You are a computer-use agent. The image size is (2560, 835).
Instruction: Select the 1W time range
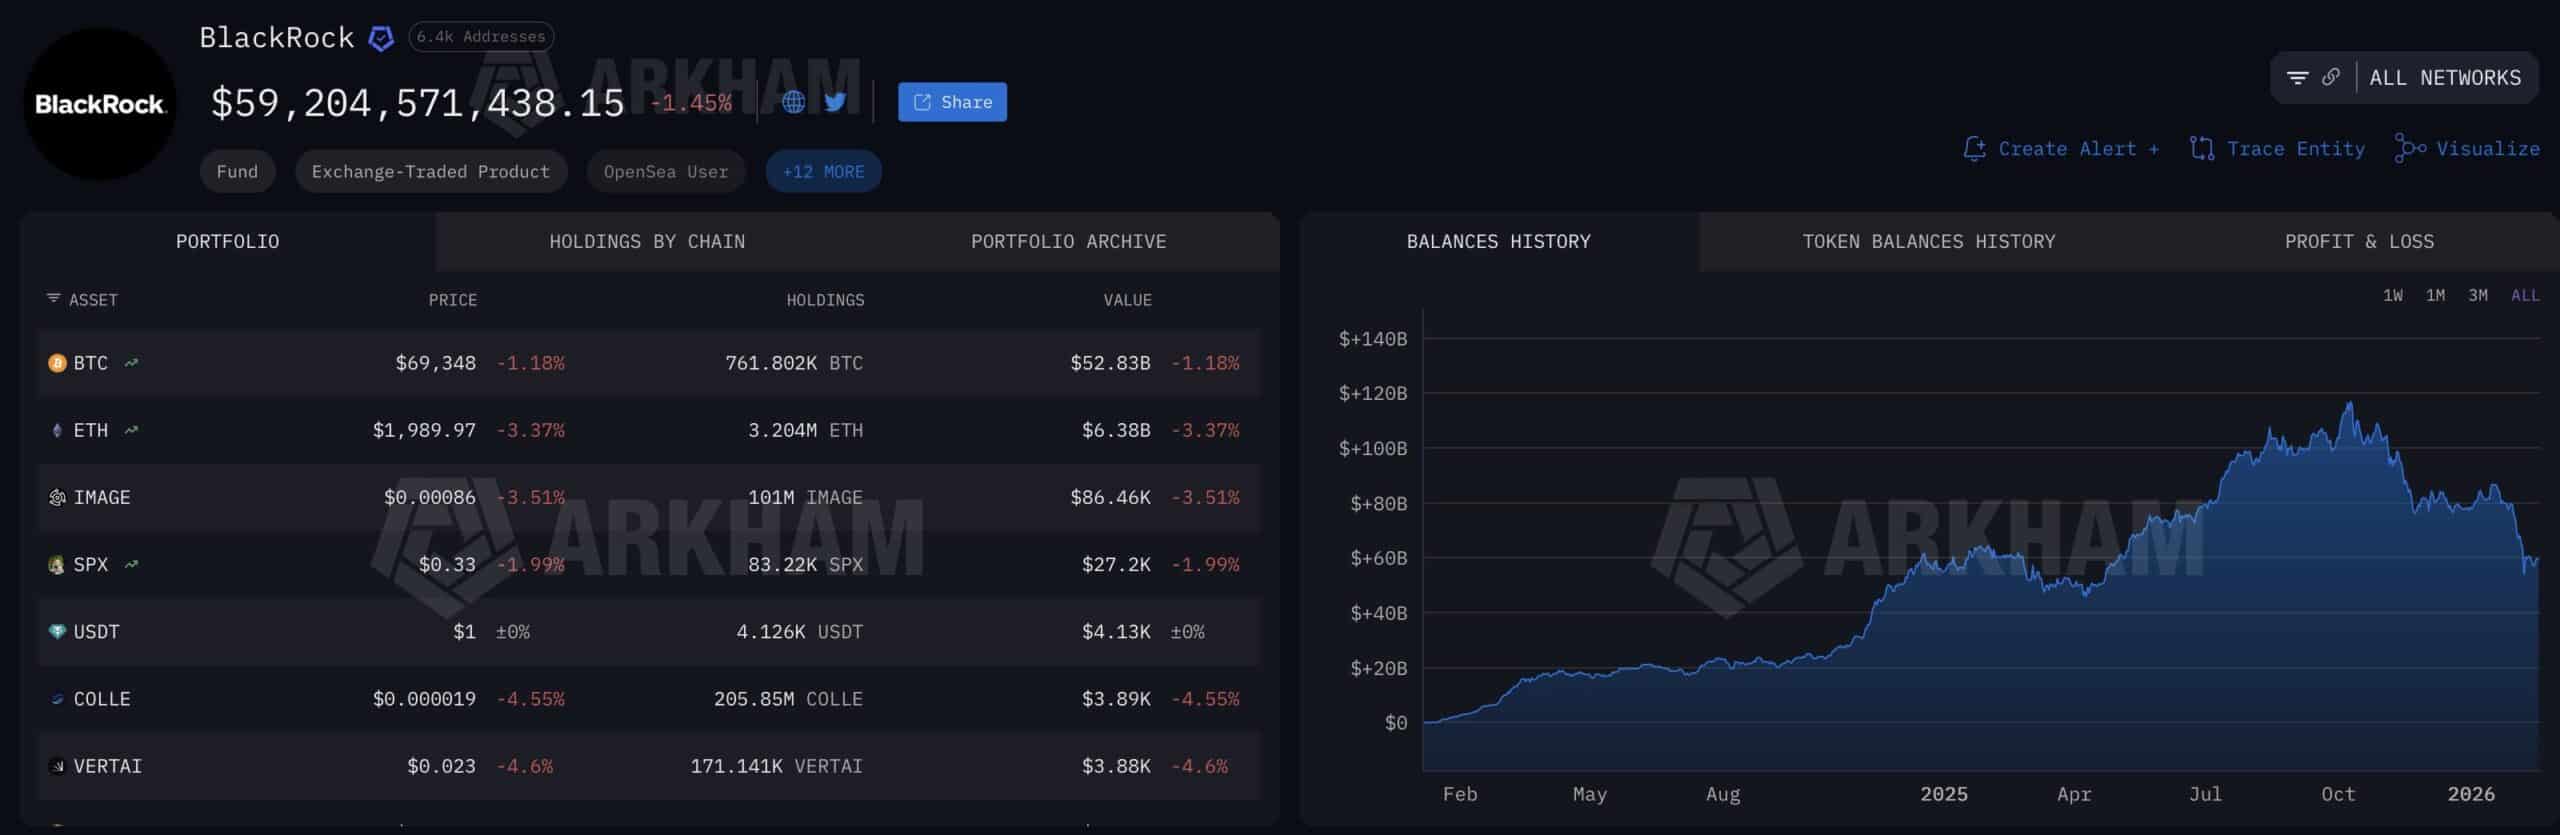(2392, 295)
